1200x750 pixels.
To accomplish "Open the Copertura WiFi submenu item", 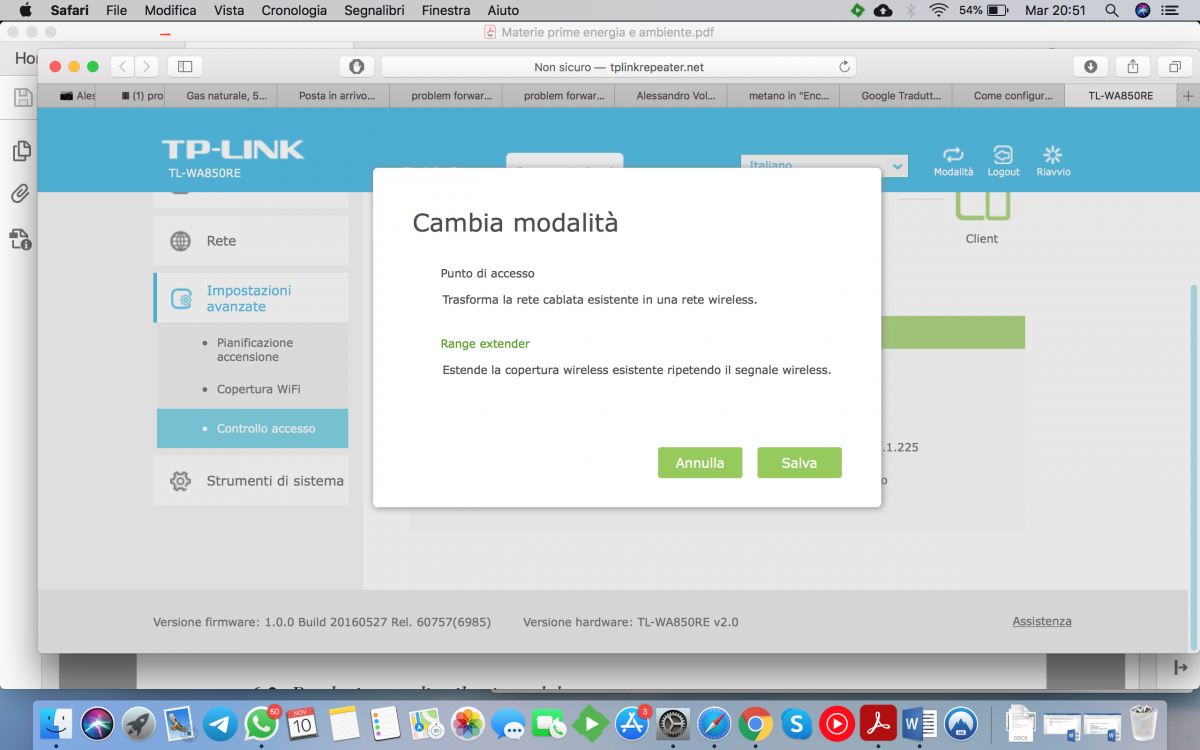I will pyautogui.click(x=259, y=389).
